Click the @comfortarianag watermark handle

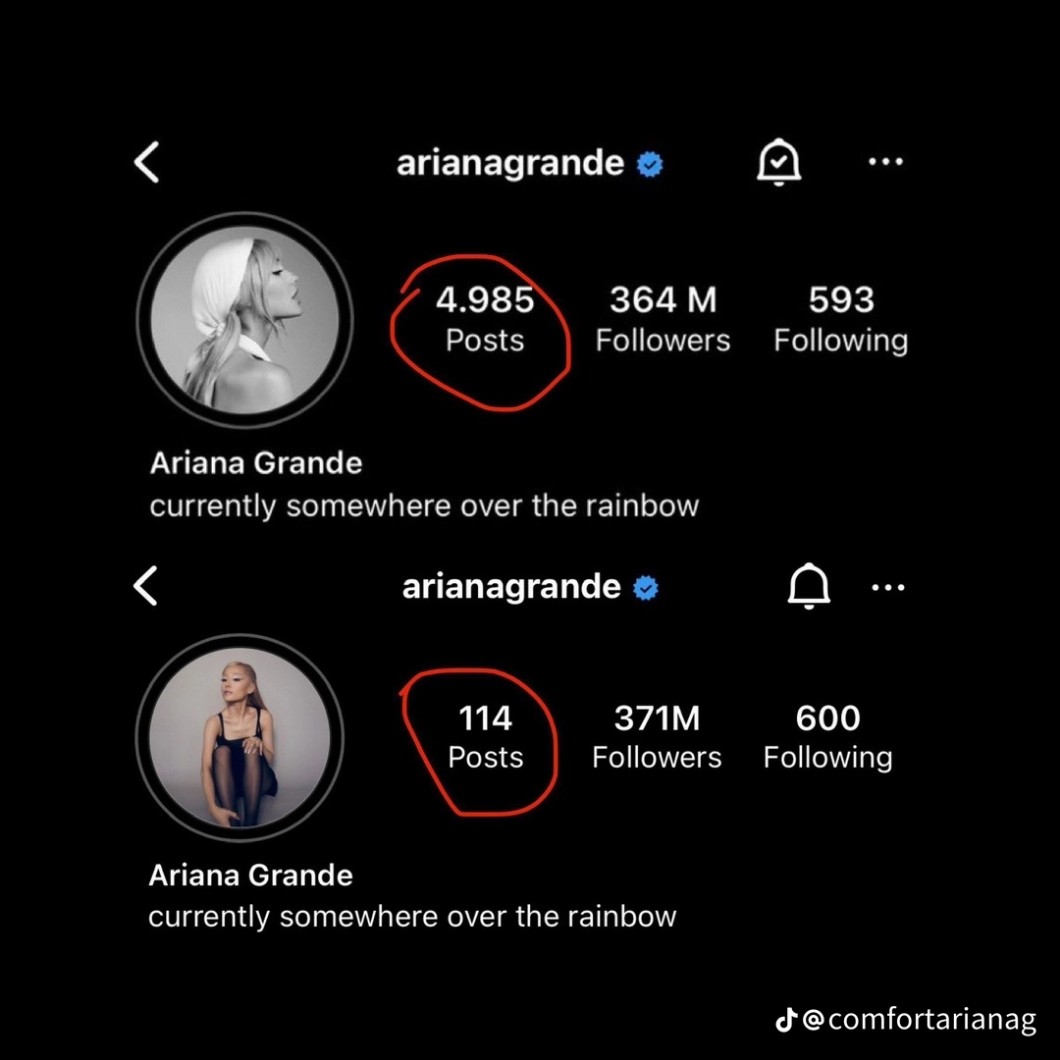pyautogui.click(x=919, y=1020)
